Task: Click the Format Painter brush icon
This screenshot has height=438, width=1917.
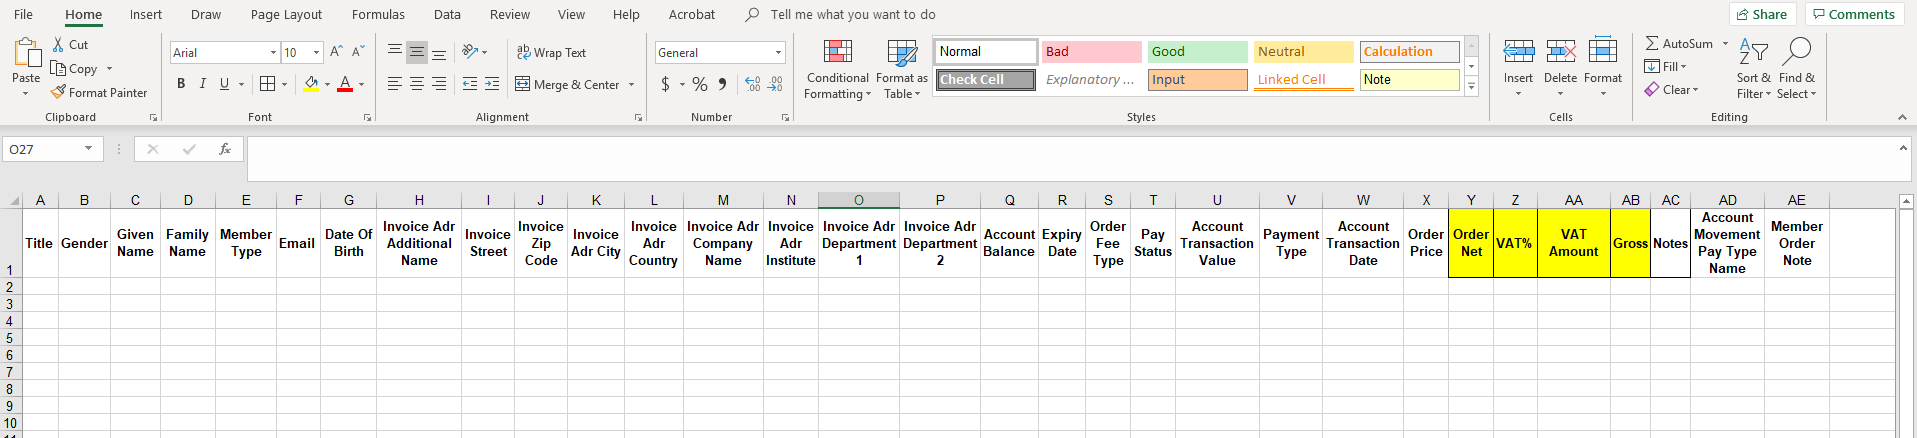Action: click(59, 92)
